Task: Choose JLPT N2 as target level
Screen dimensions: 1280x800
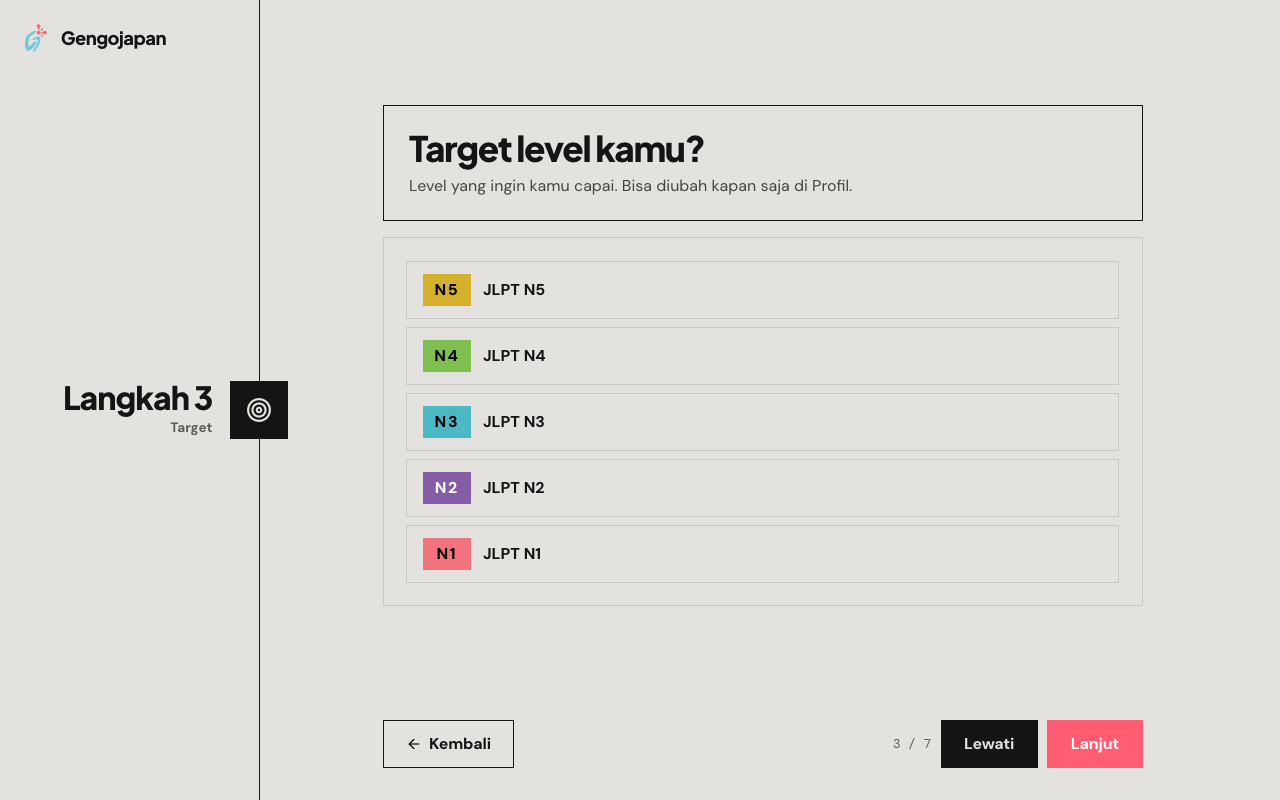Action: pos(762,488)
